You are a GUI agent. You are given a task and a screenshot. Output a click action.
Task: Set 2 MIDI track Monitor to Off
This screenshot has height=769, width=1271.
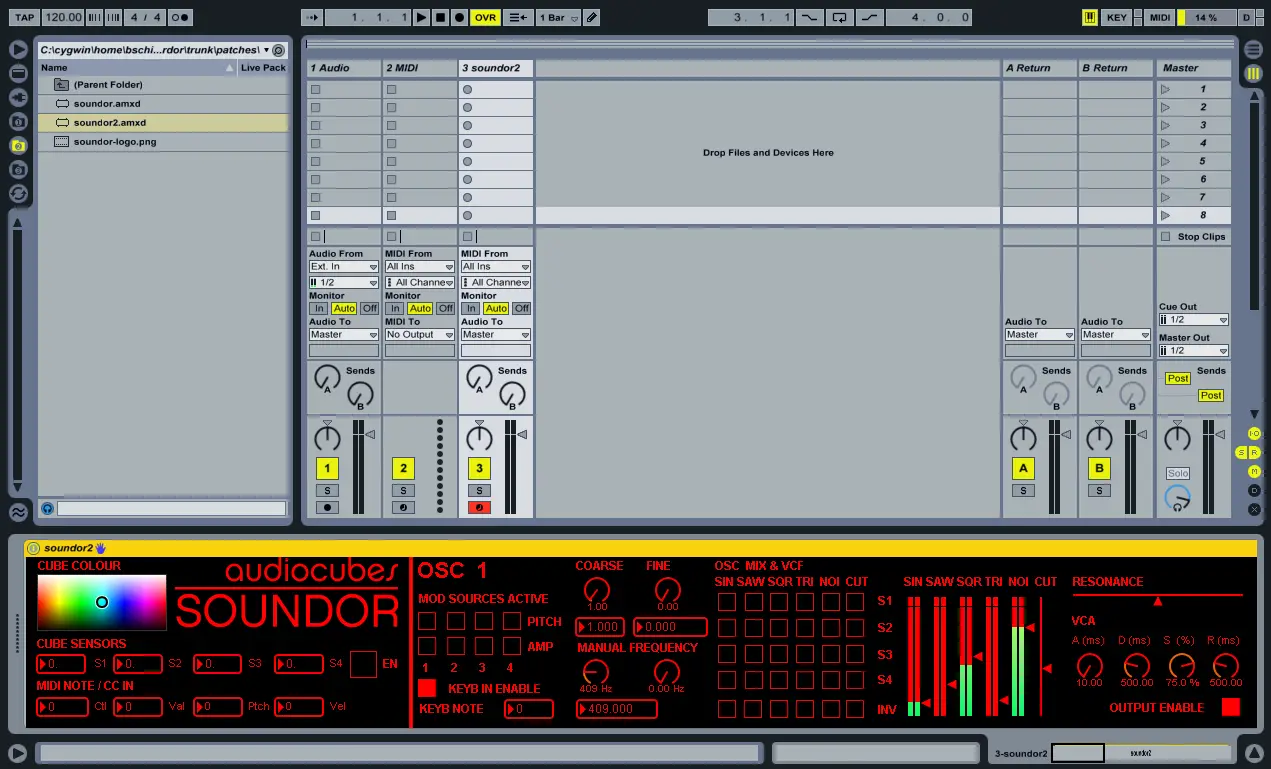[446, 308]
